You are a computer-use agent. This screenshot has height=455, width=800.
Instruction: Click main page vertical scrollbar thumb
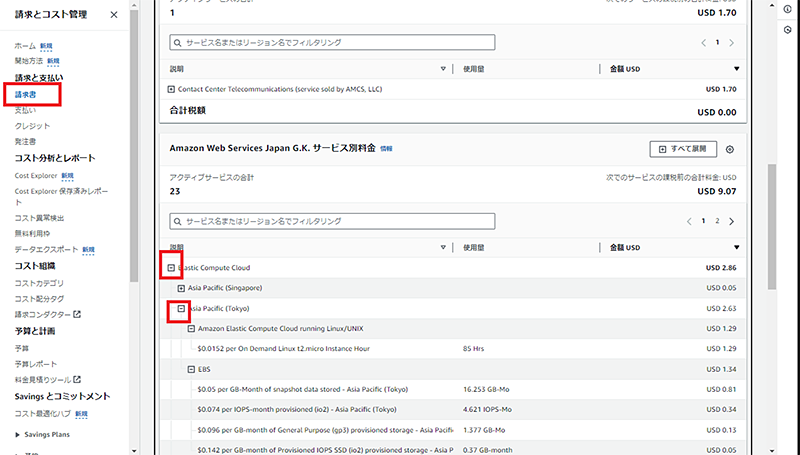point(772,226)
